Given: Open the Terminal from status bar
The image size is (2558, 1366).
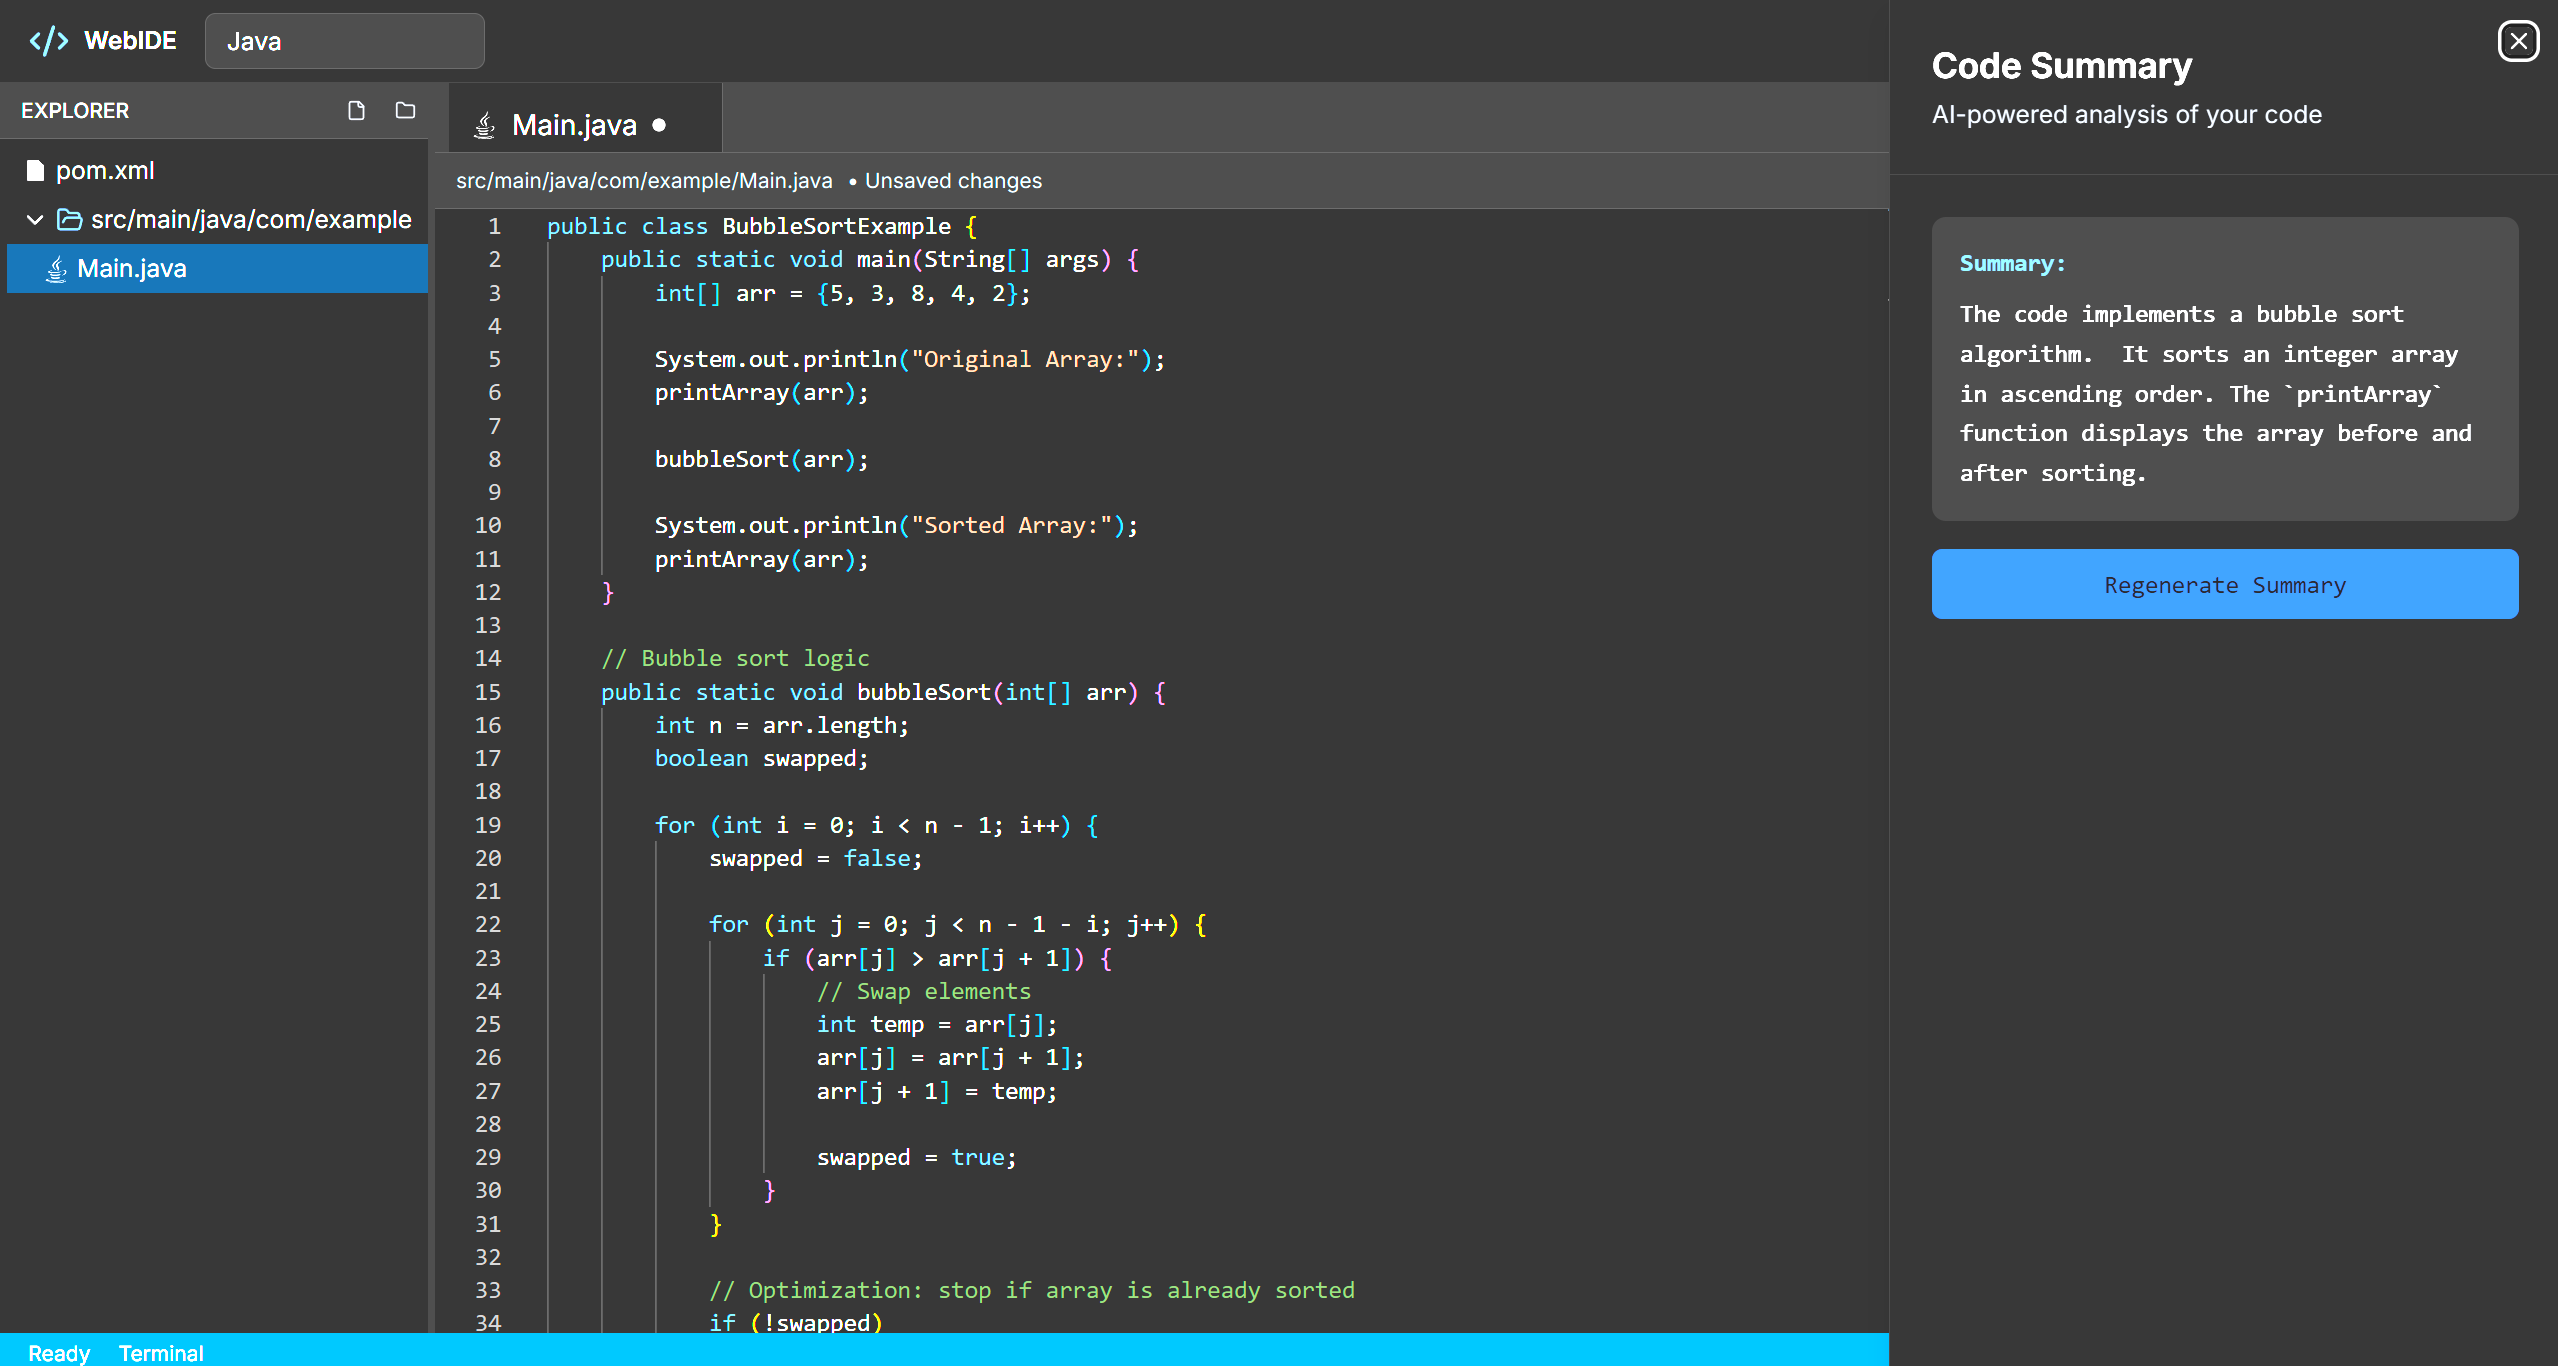Looking at the screenshot, I should [x=161, y=1353].
